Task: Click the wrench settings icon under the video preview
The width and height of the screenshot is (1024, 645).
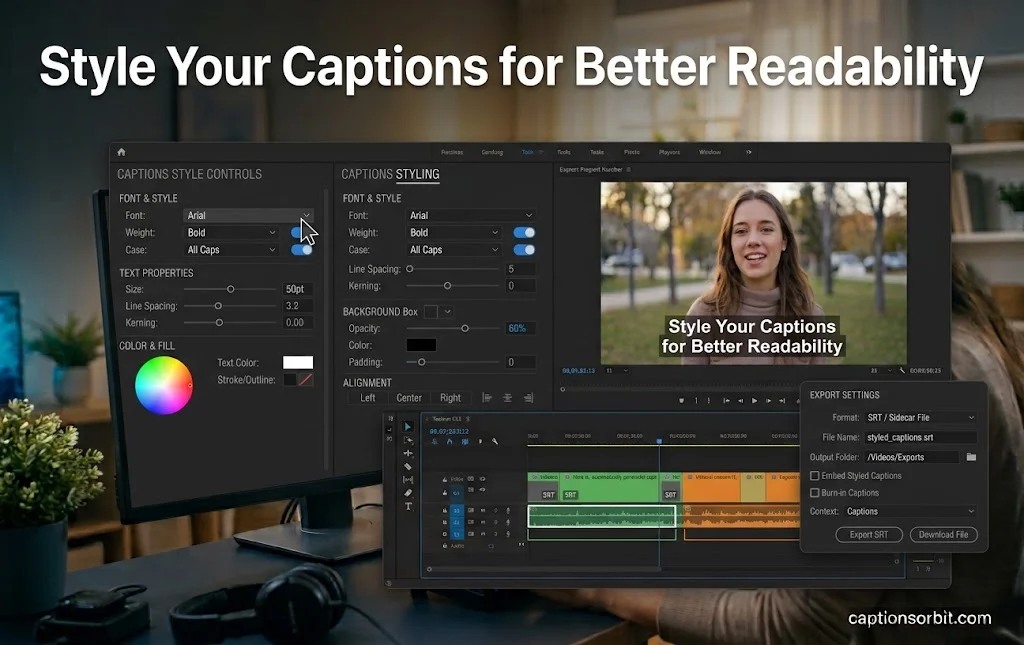Action: click(x=903, y=370)
